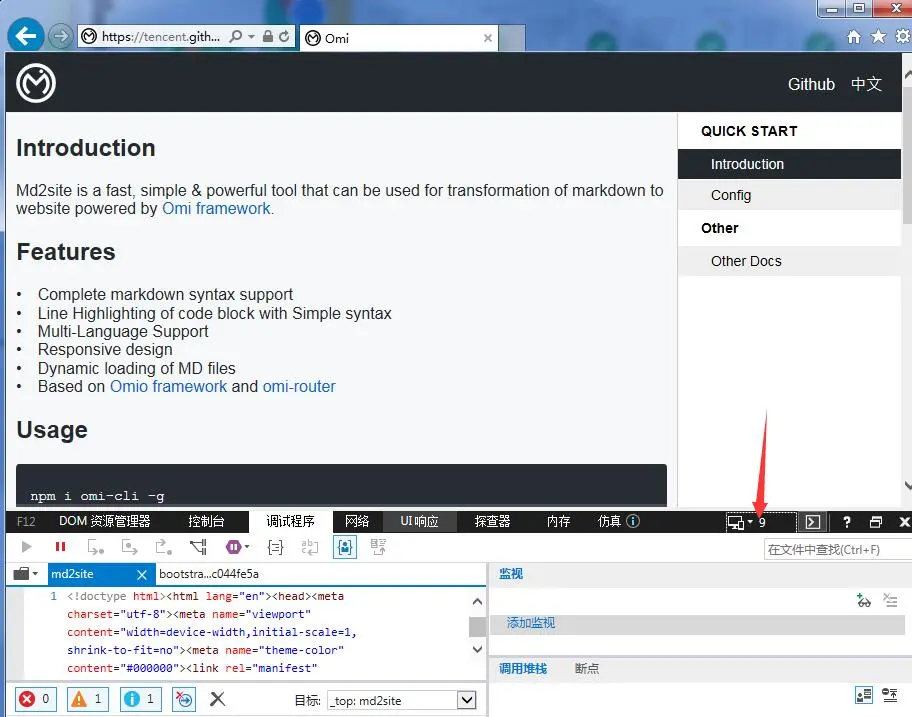
Task: Click the purple exception behavior icon
Action: point(233,547)
